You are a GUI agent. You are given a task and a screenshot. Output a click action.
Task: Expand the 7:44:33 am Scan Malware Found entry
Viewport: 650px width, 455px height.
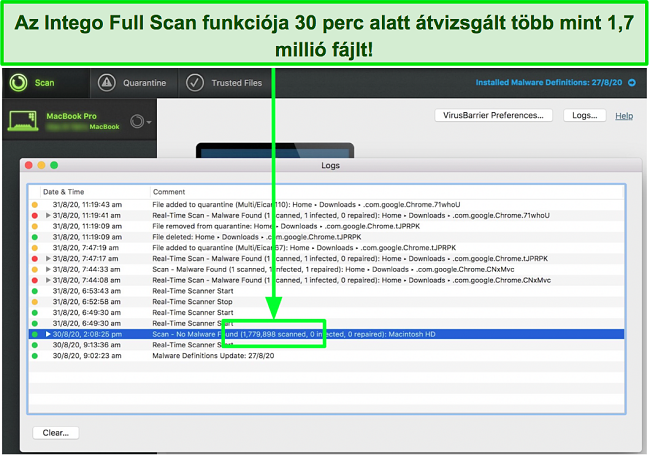tap(47, 269)
